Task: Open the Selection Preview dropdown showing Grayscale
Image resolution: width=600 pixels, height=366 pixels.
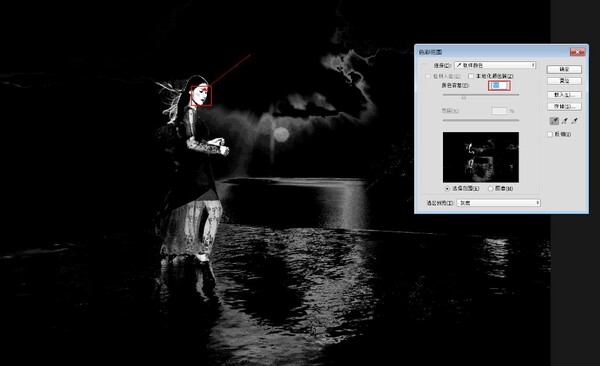Action: click(499, 203)
